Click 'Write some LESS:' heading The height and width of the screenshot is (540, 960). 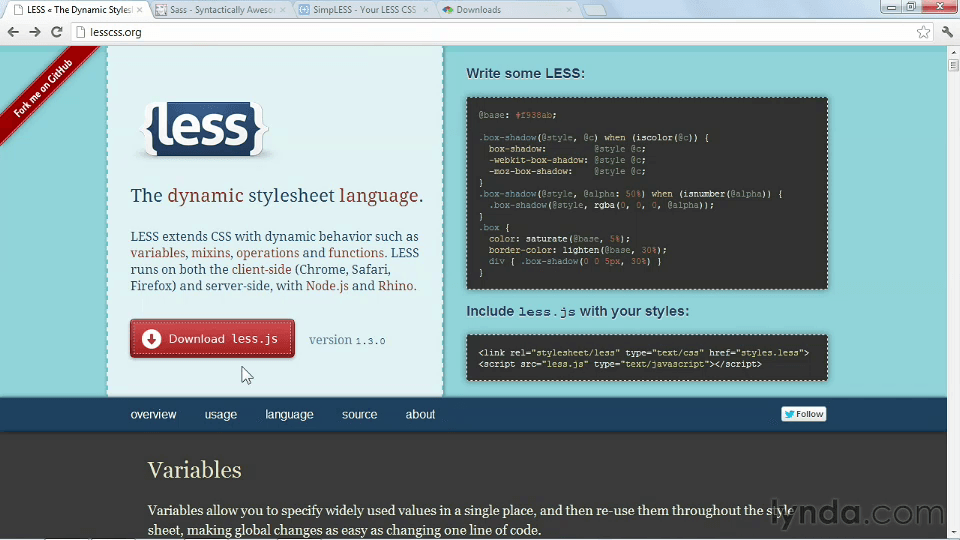(525, 73)
